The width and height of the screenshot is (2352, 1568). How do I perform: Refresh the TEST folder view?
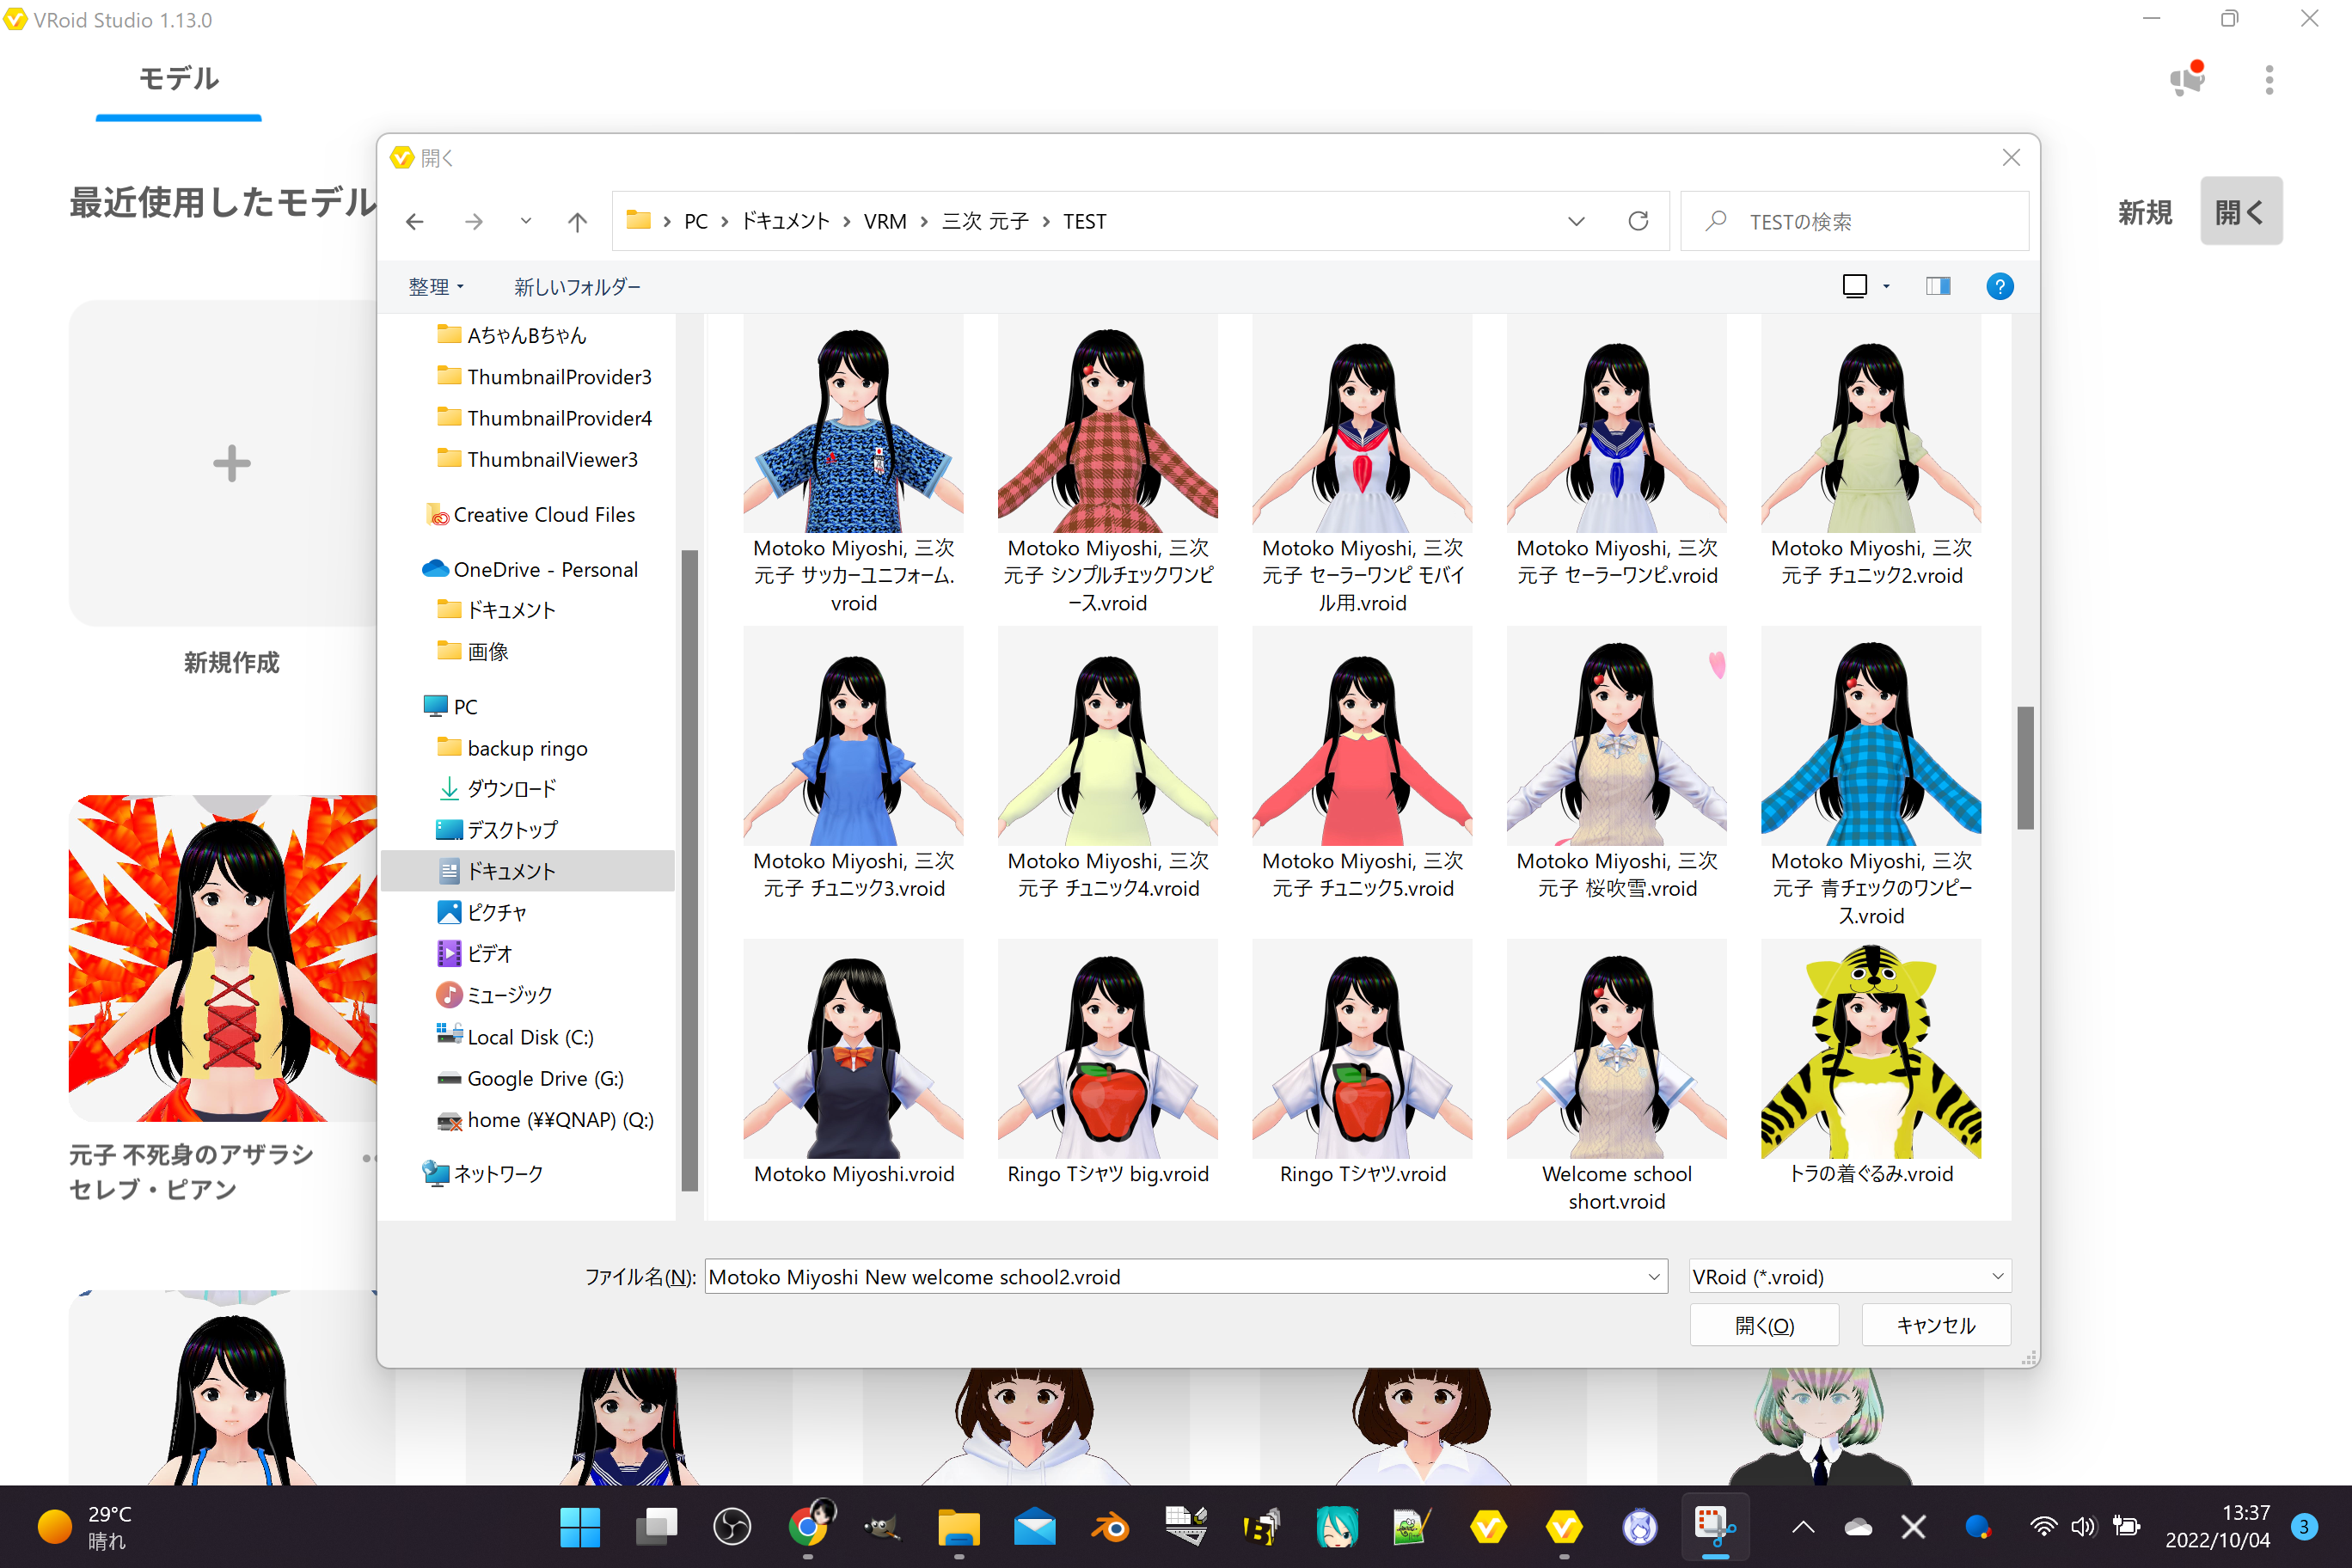(x=1638, y=220)
